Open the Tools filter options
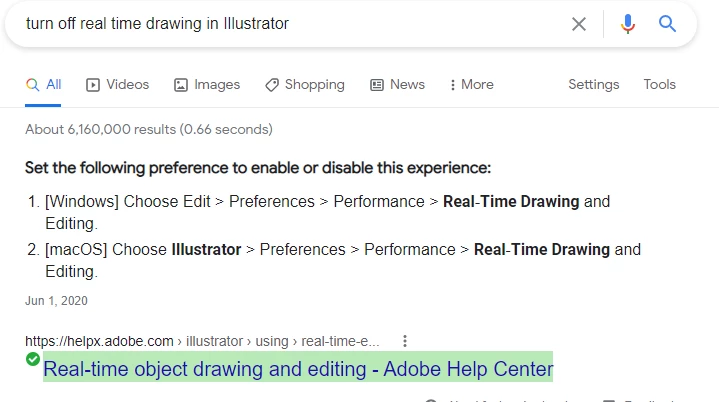Screen dimensions: 719x402 coord(659,84)
